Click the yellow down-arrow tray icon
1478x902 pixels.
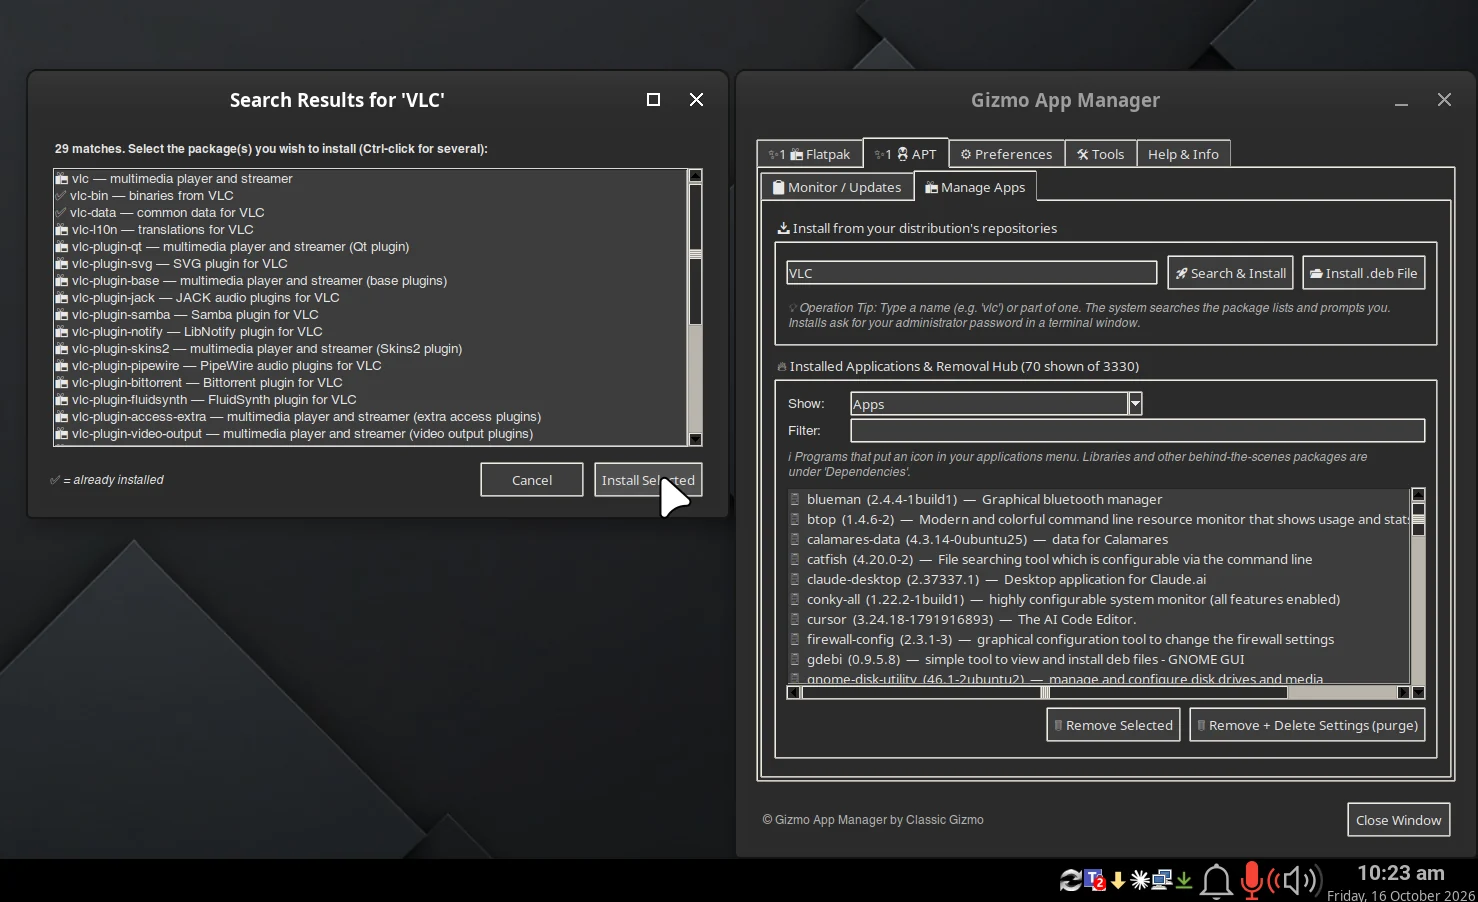tap(1118, 880)
